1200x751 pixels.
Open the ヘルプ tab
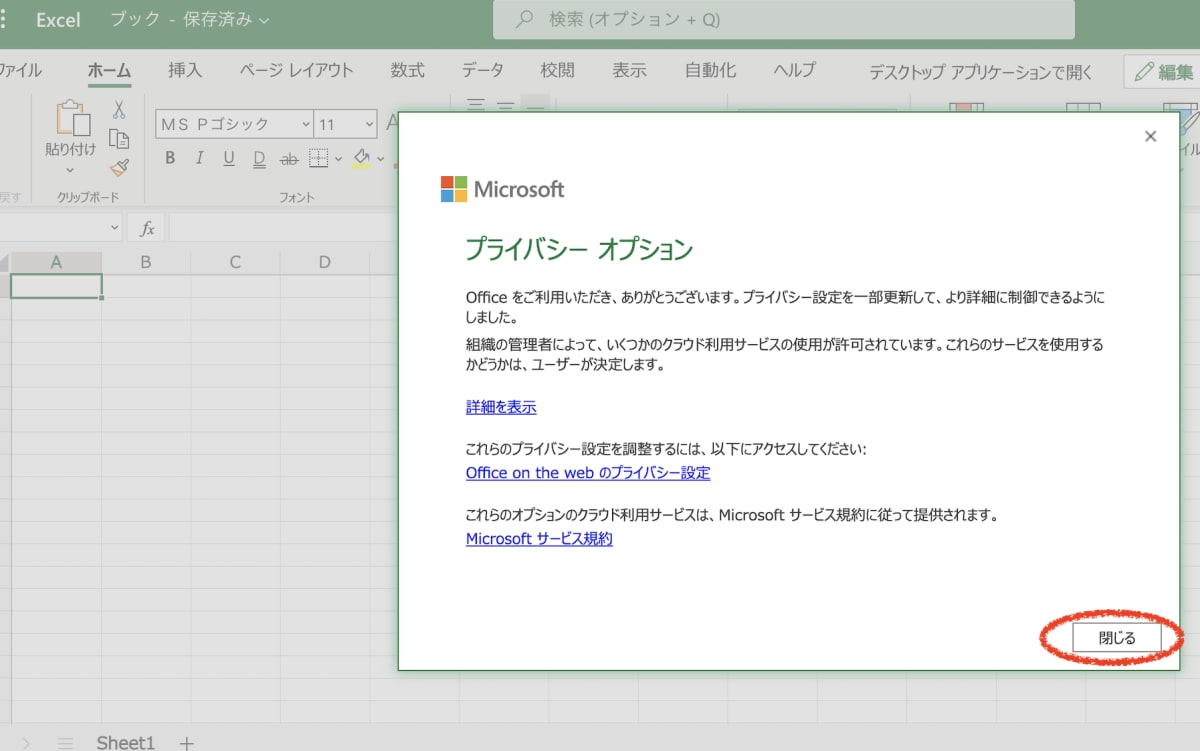click(x=794, y=70)
